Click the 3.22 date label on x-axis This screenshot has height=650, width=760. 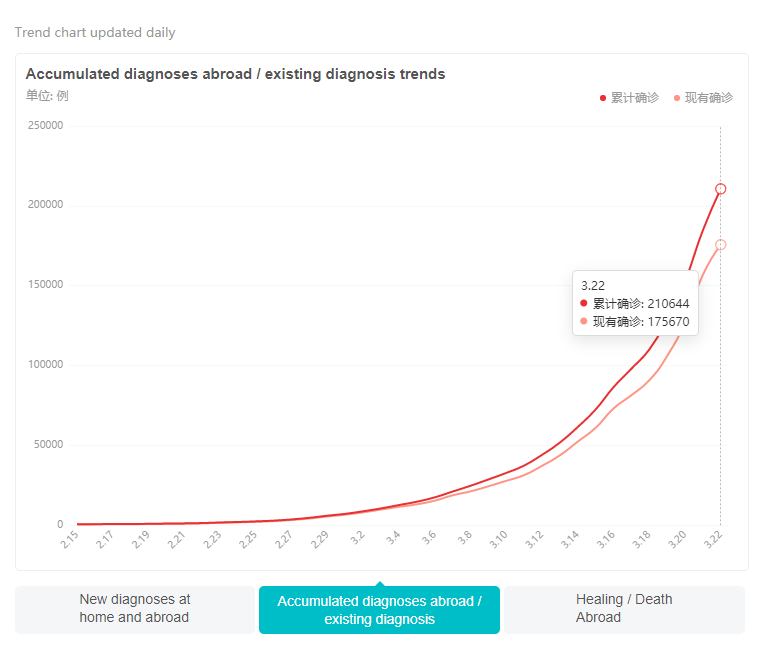click(712, 540)
